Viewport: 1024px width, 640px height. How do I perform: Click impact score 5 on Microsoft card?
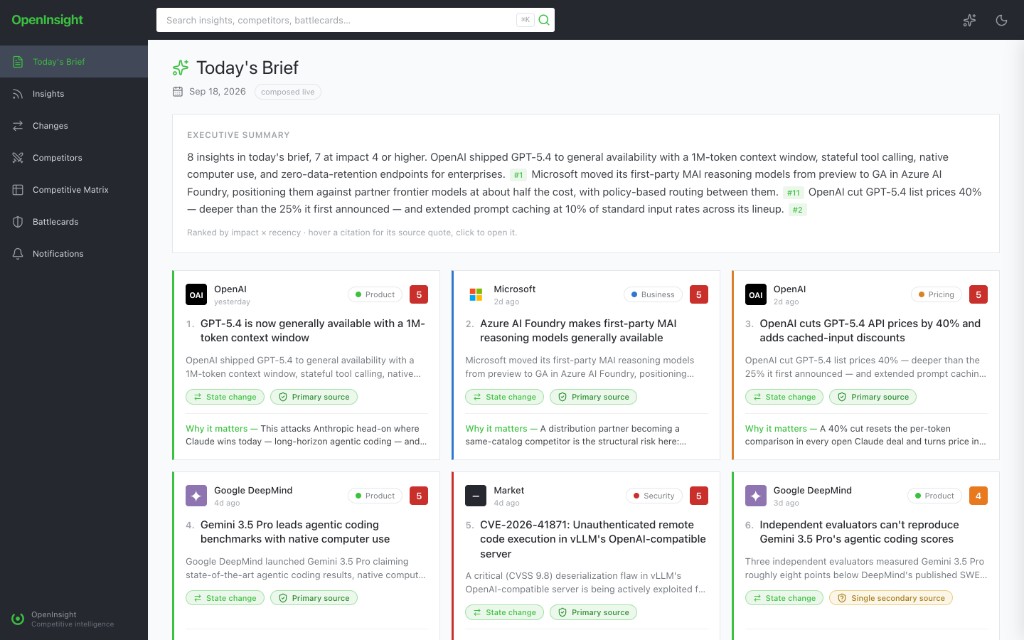(699, 295)
